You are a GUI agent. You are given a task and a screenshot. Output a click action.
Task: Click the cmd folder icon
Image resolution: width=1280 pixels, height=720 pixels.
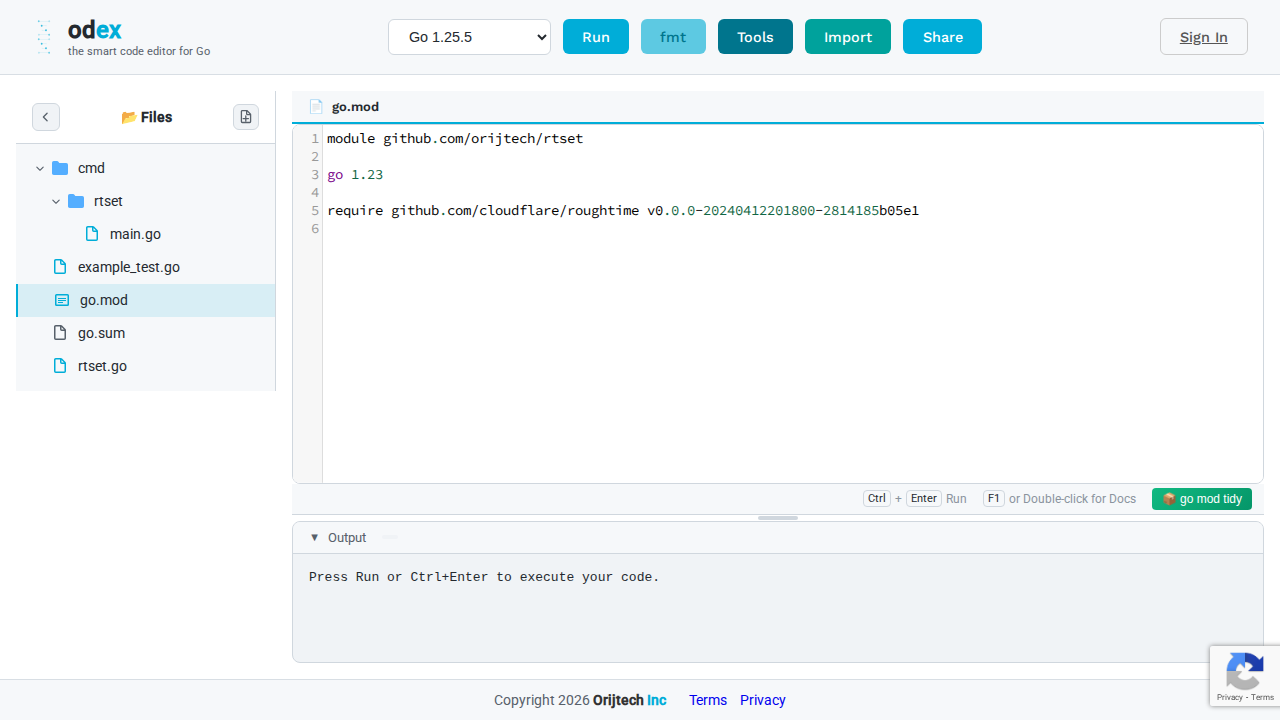[x=60, y=168]
